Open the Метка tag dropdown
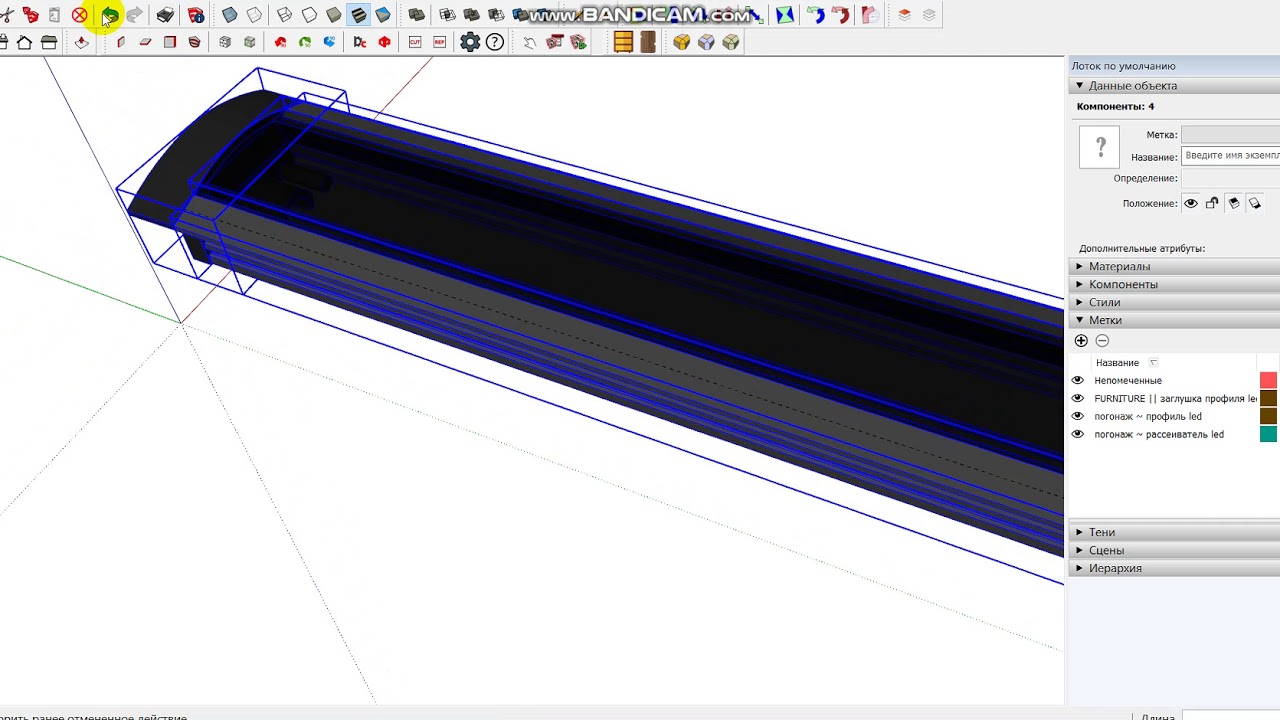 point(1230,134)
